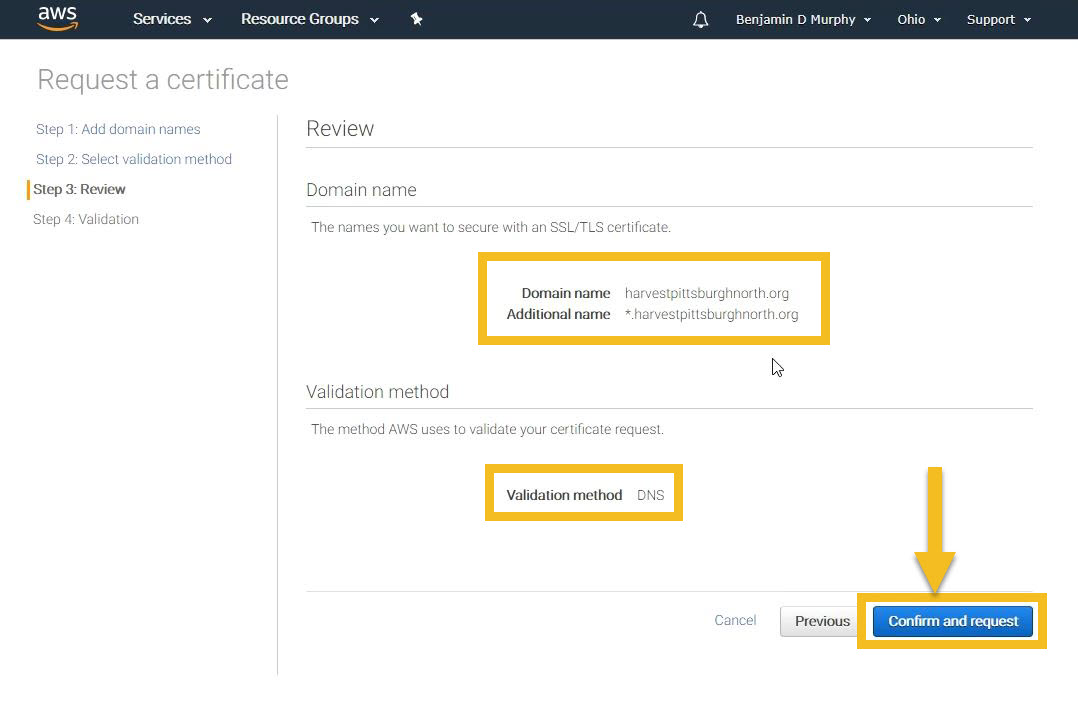Open the Benjamin D Murphy account menu
The image size is (1078, 716).
coord(803,19)
